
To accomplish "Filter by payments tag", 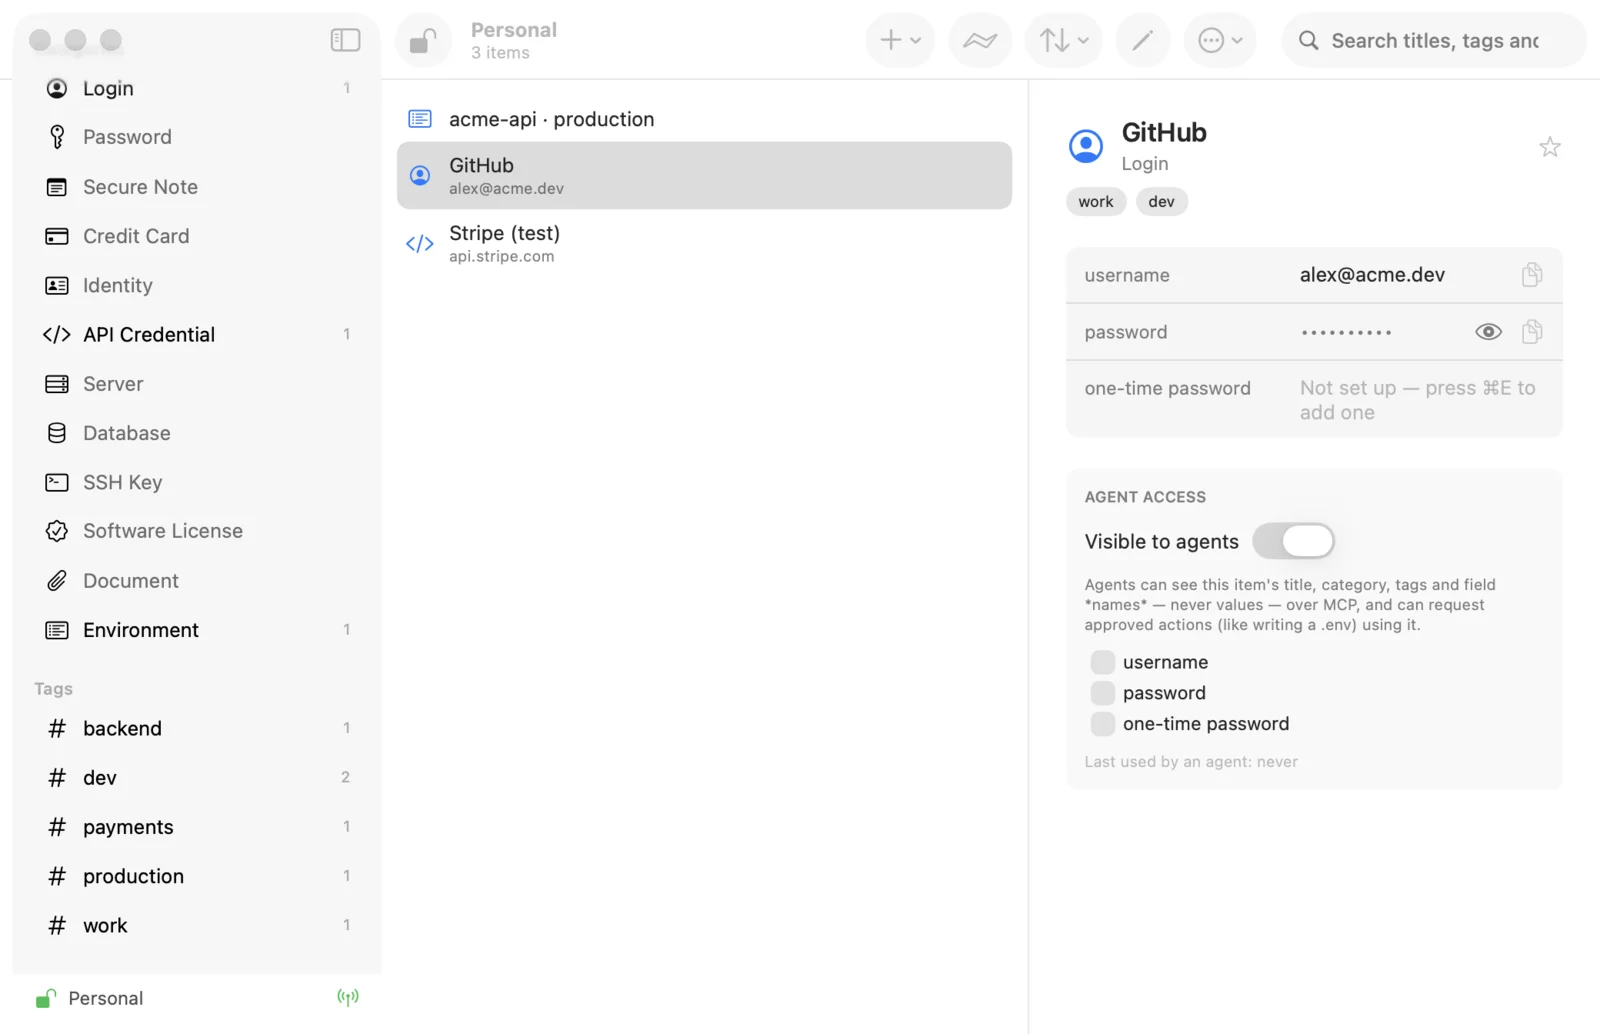I will 197,827.
